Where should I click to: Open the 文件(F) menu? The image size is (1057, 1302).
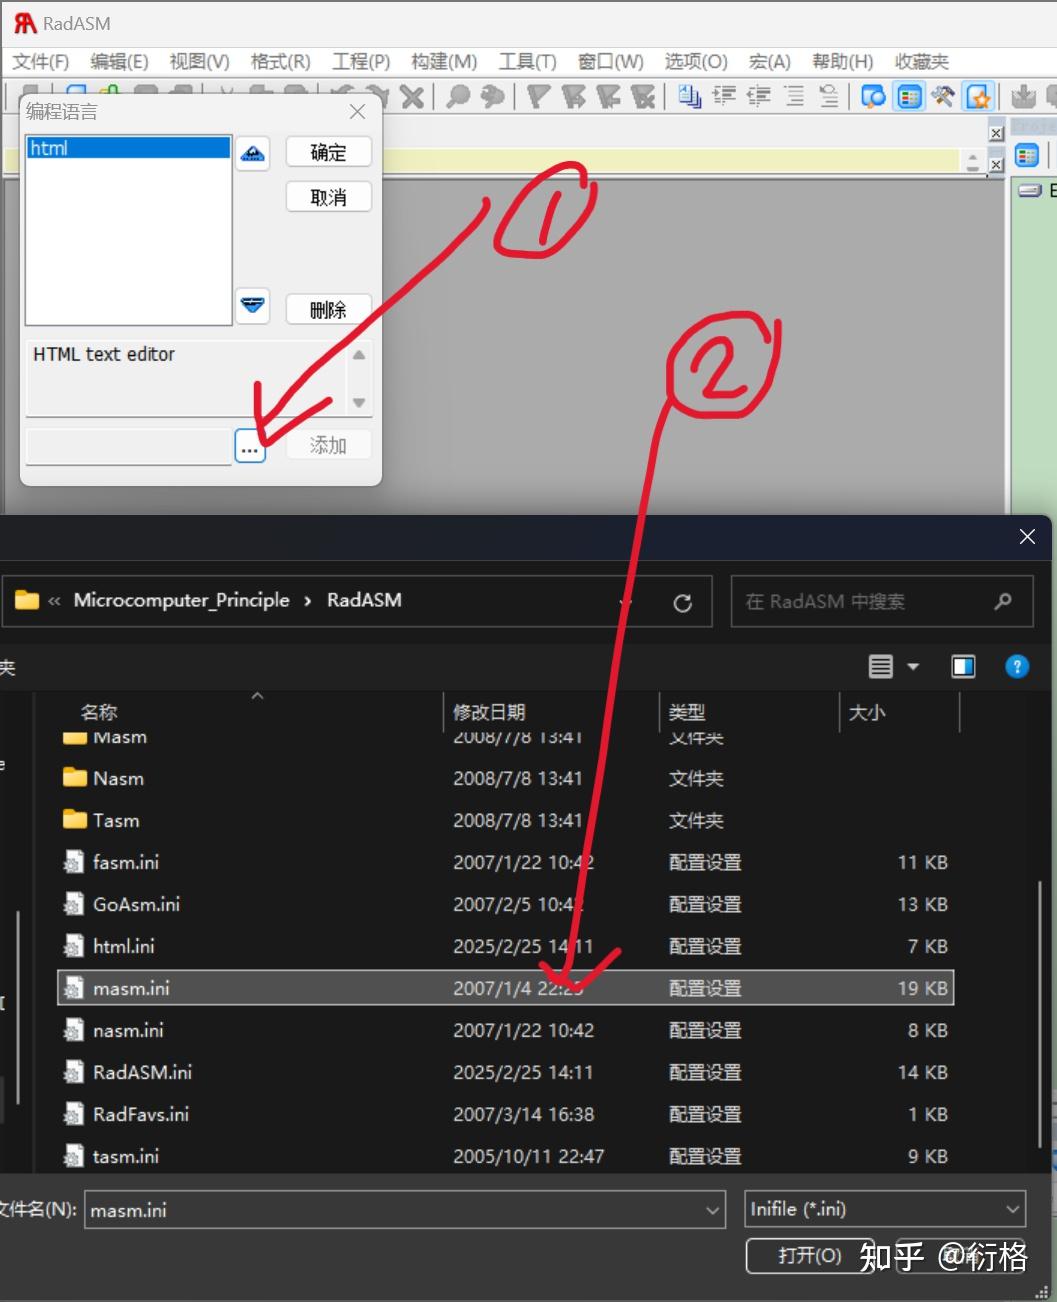pos(40,62)
